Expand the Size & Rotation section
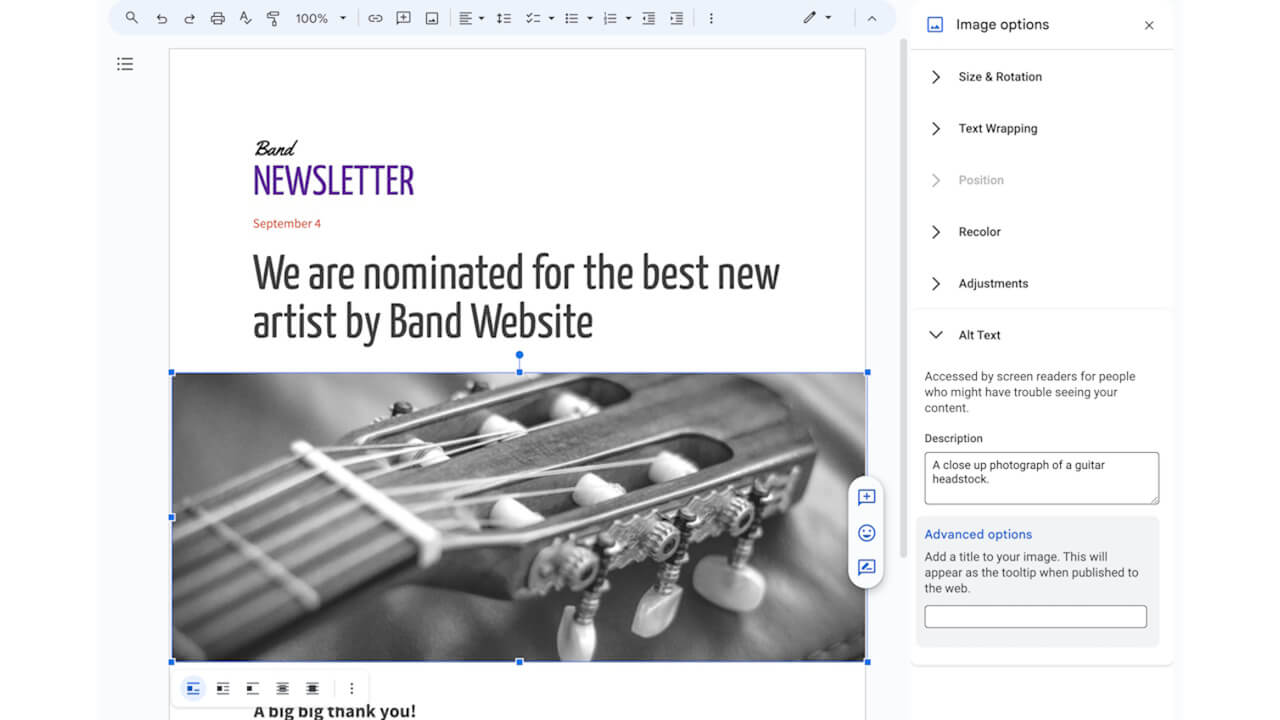The width and height of the screenshot is (1280, 720). 999,77
